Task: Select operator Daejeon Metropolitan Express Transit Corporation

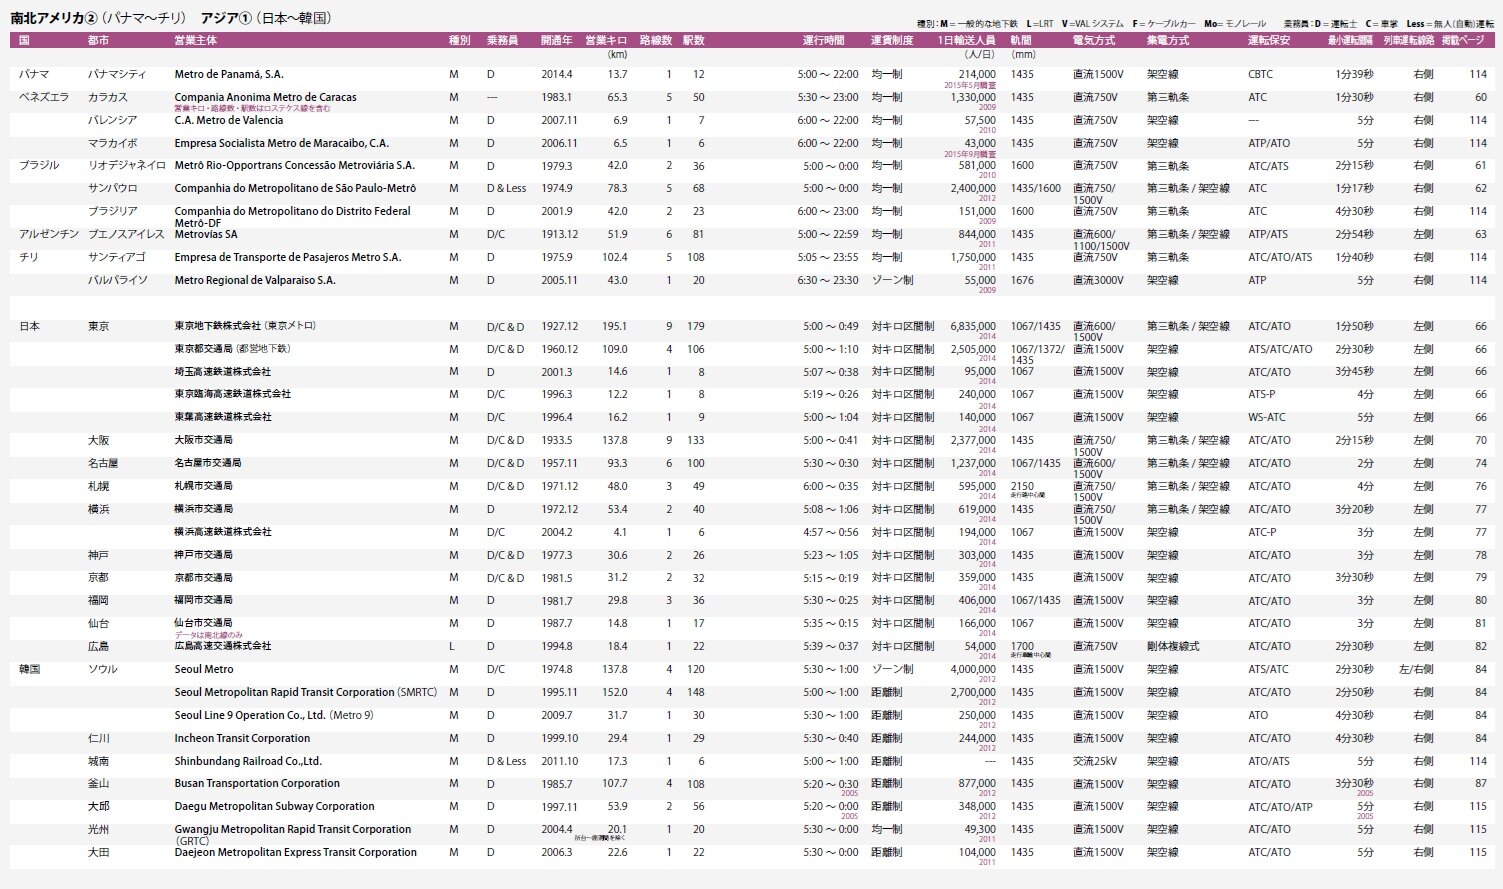Action: click(295, 853)
